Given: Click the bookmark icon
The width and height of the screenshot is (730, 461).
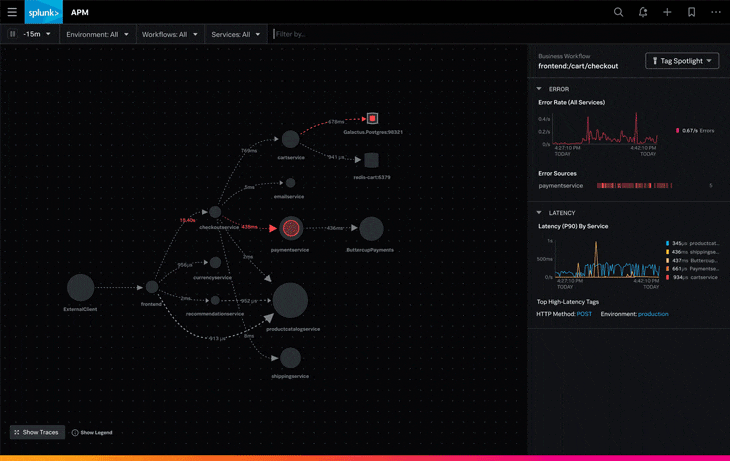Looking at the screenshot, I should pyautogui.click(x=691, y=12).
